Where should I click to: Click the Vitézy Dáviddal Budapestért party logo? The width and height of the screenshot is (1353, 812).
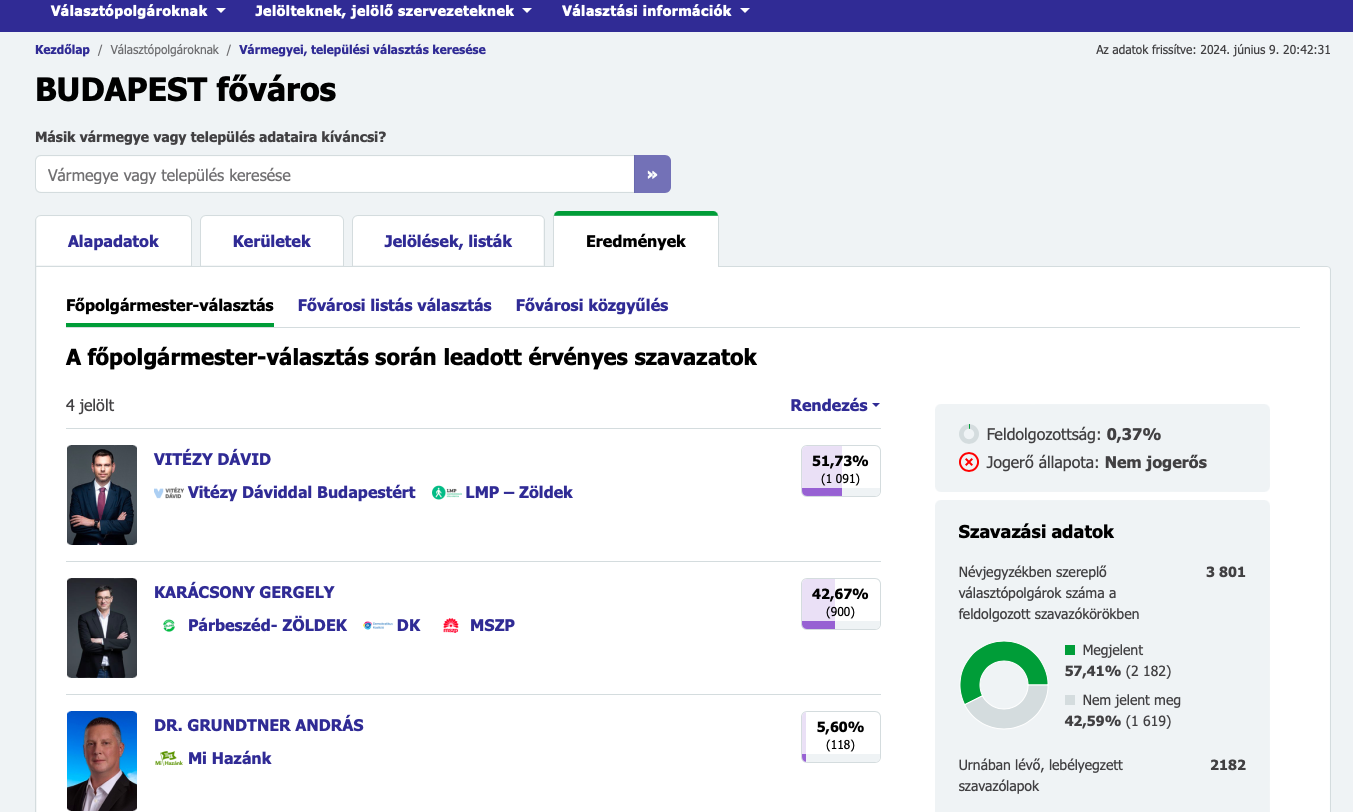pos(168,492)
